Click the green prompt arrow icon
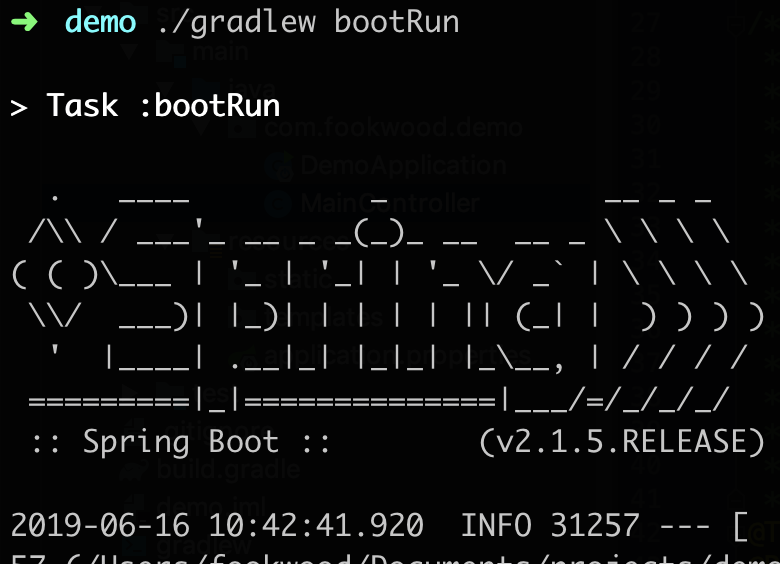780x564 pixels. [x=24, y=21]
